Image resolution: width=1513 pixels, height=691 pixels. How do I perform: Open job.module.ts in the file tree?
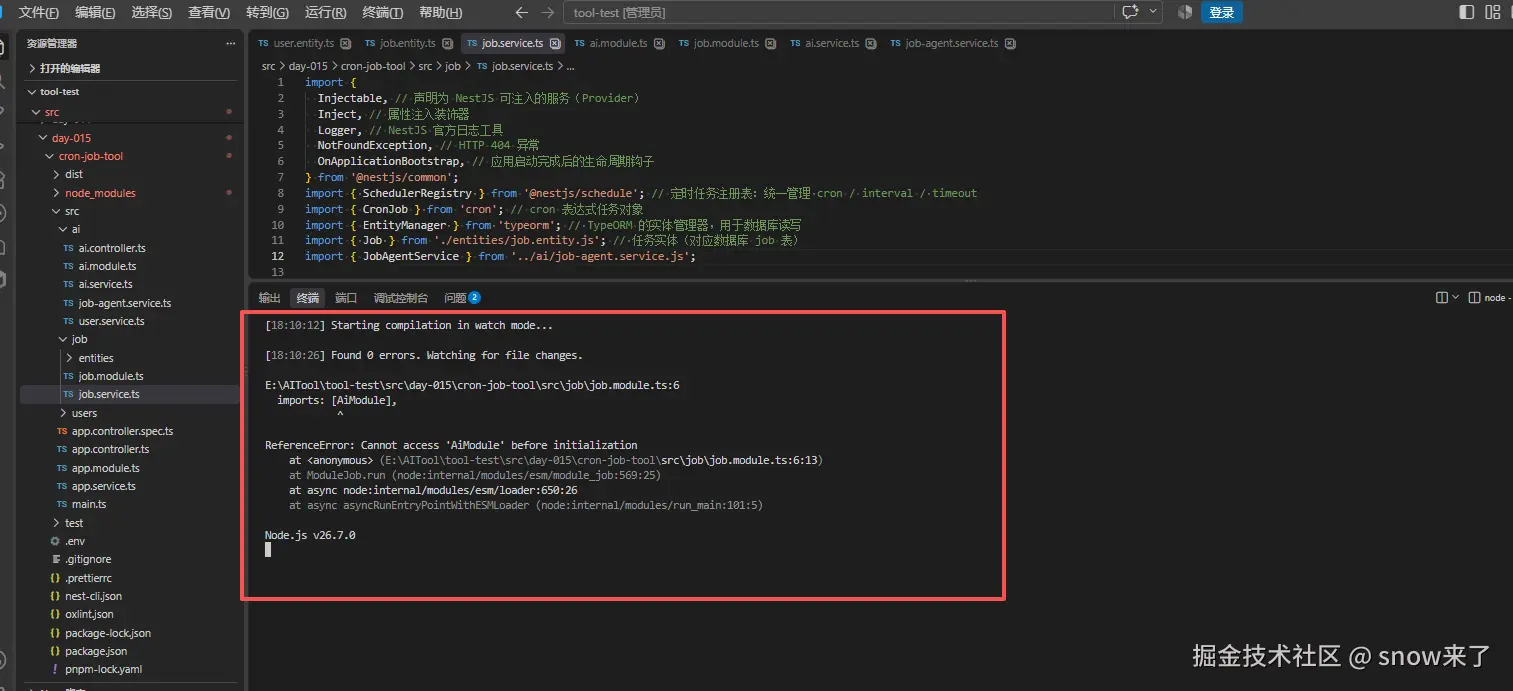click(111, 376)
